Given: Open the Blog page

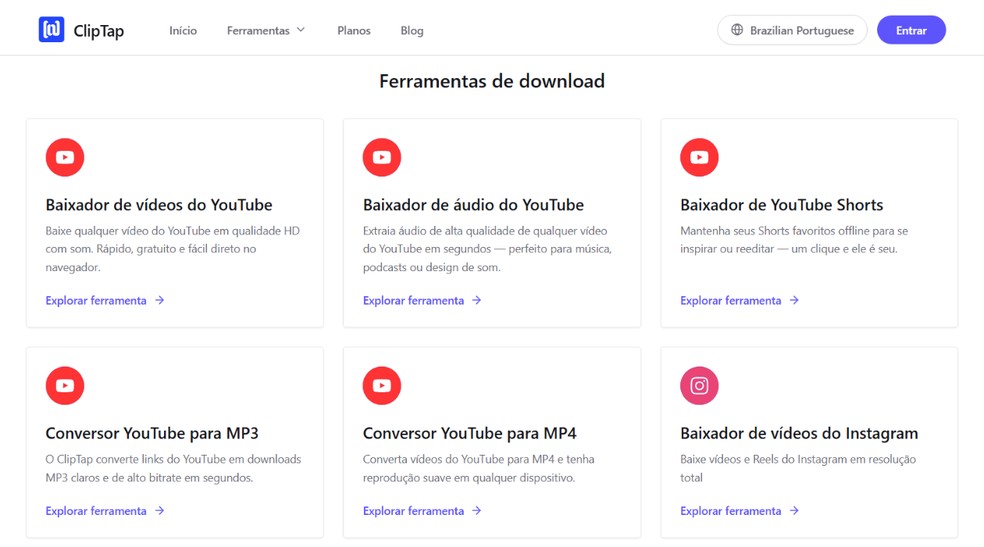Looking at the screenshot, I should pos(412,30).
